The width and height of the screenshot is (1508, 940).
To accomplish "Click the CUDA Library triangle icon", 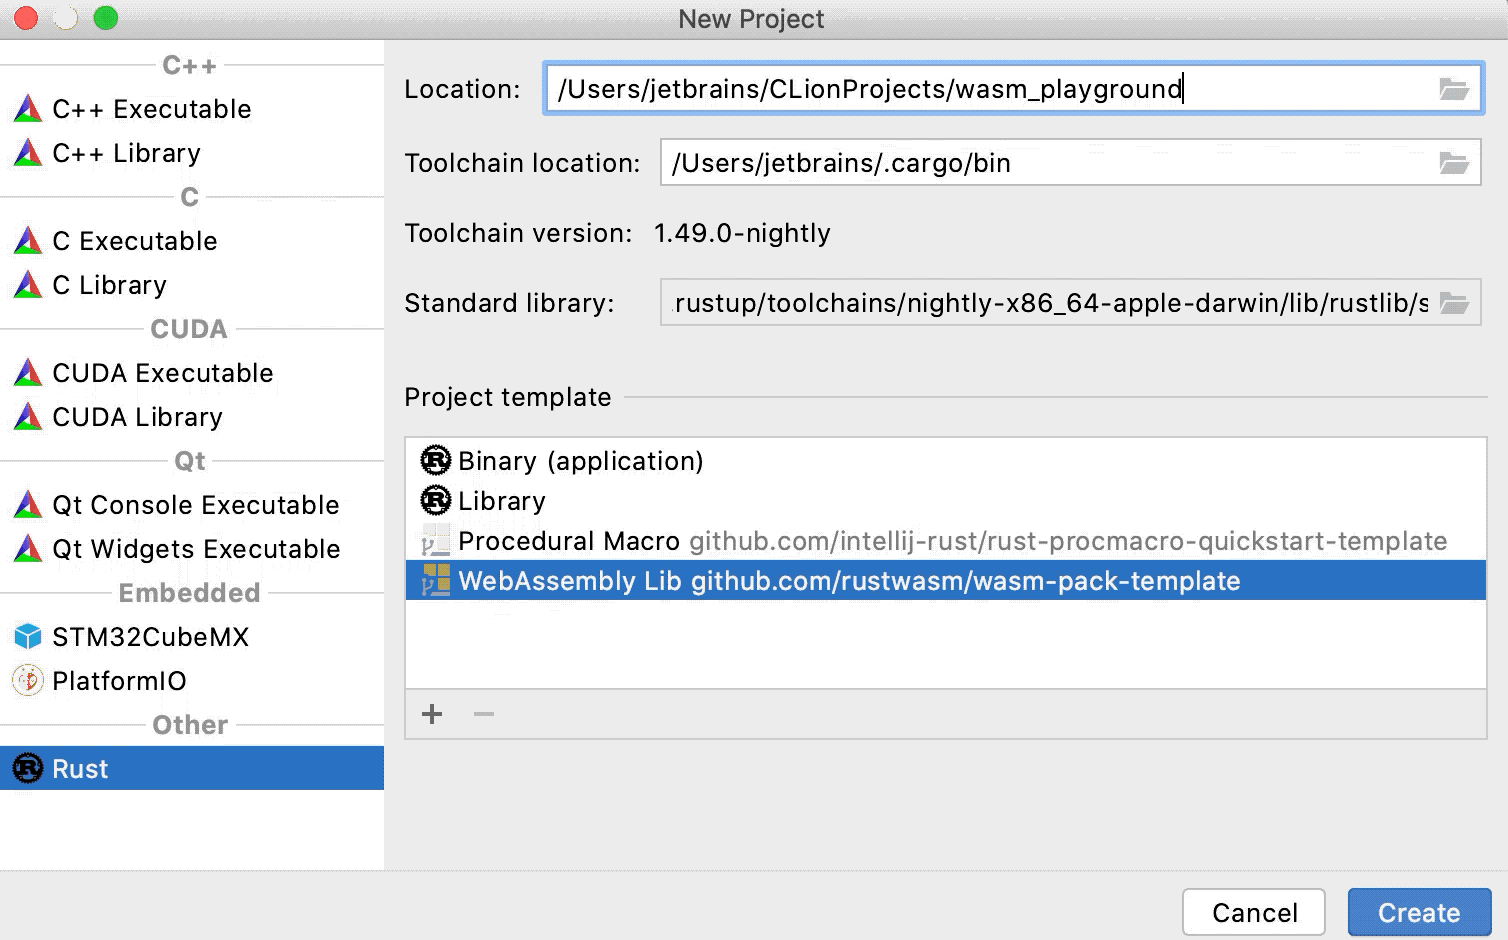I will click(28, 417).
